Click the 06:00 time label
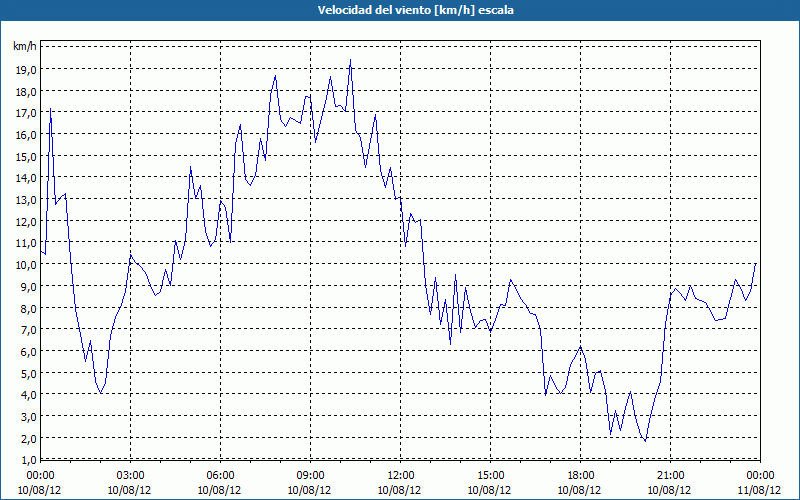Image resolution: width=800 pixels, height=500 pixels. (220, 476)
